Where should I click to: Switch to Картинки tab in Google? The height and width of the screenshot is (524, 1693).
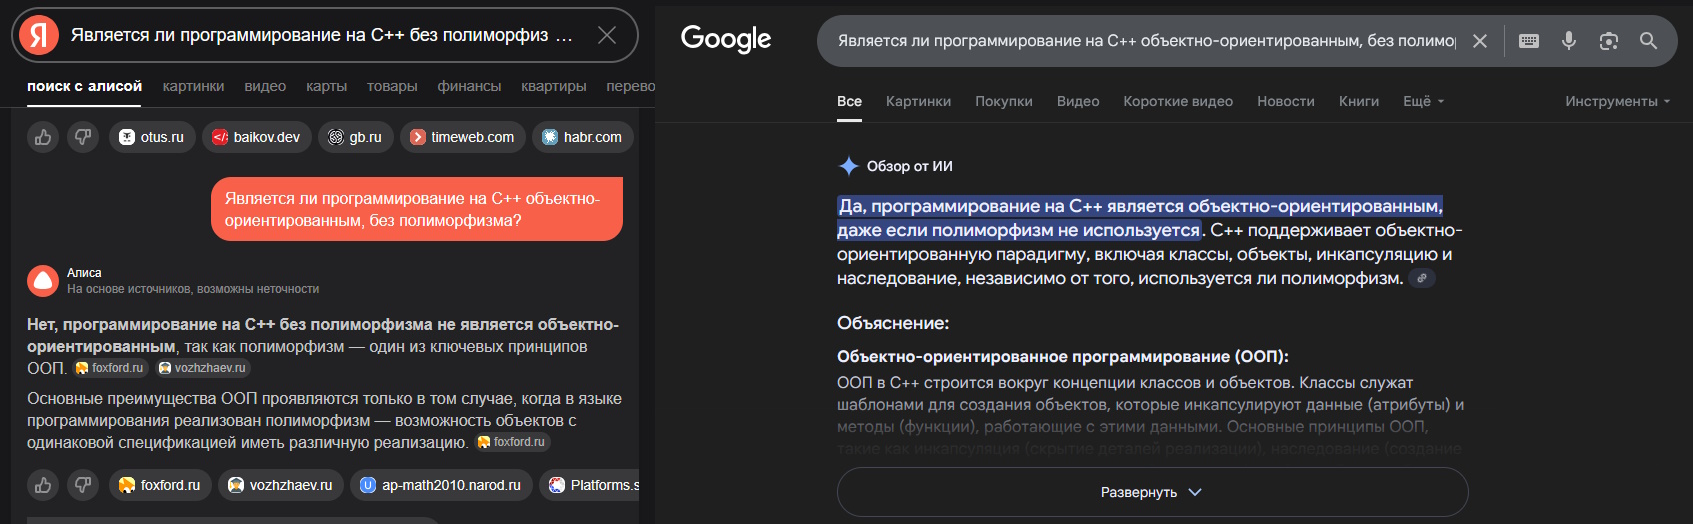pos(918,101)
